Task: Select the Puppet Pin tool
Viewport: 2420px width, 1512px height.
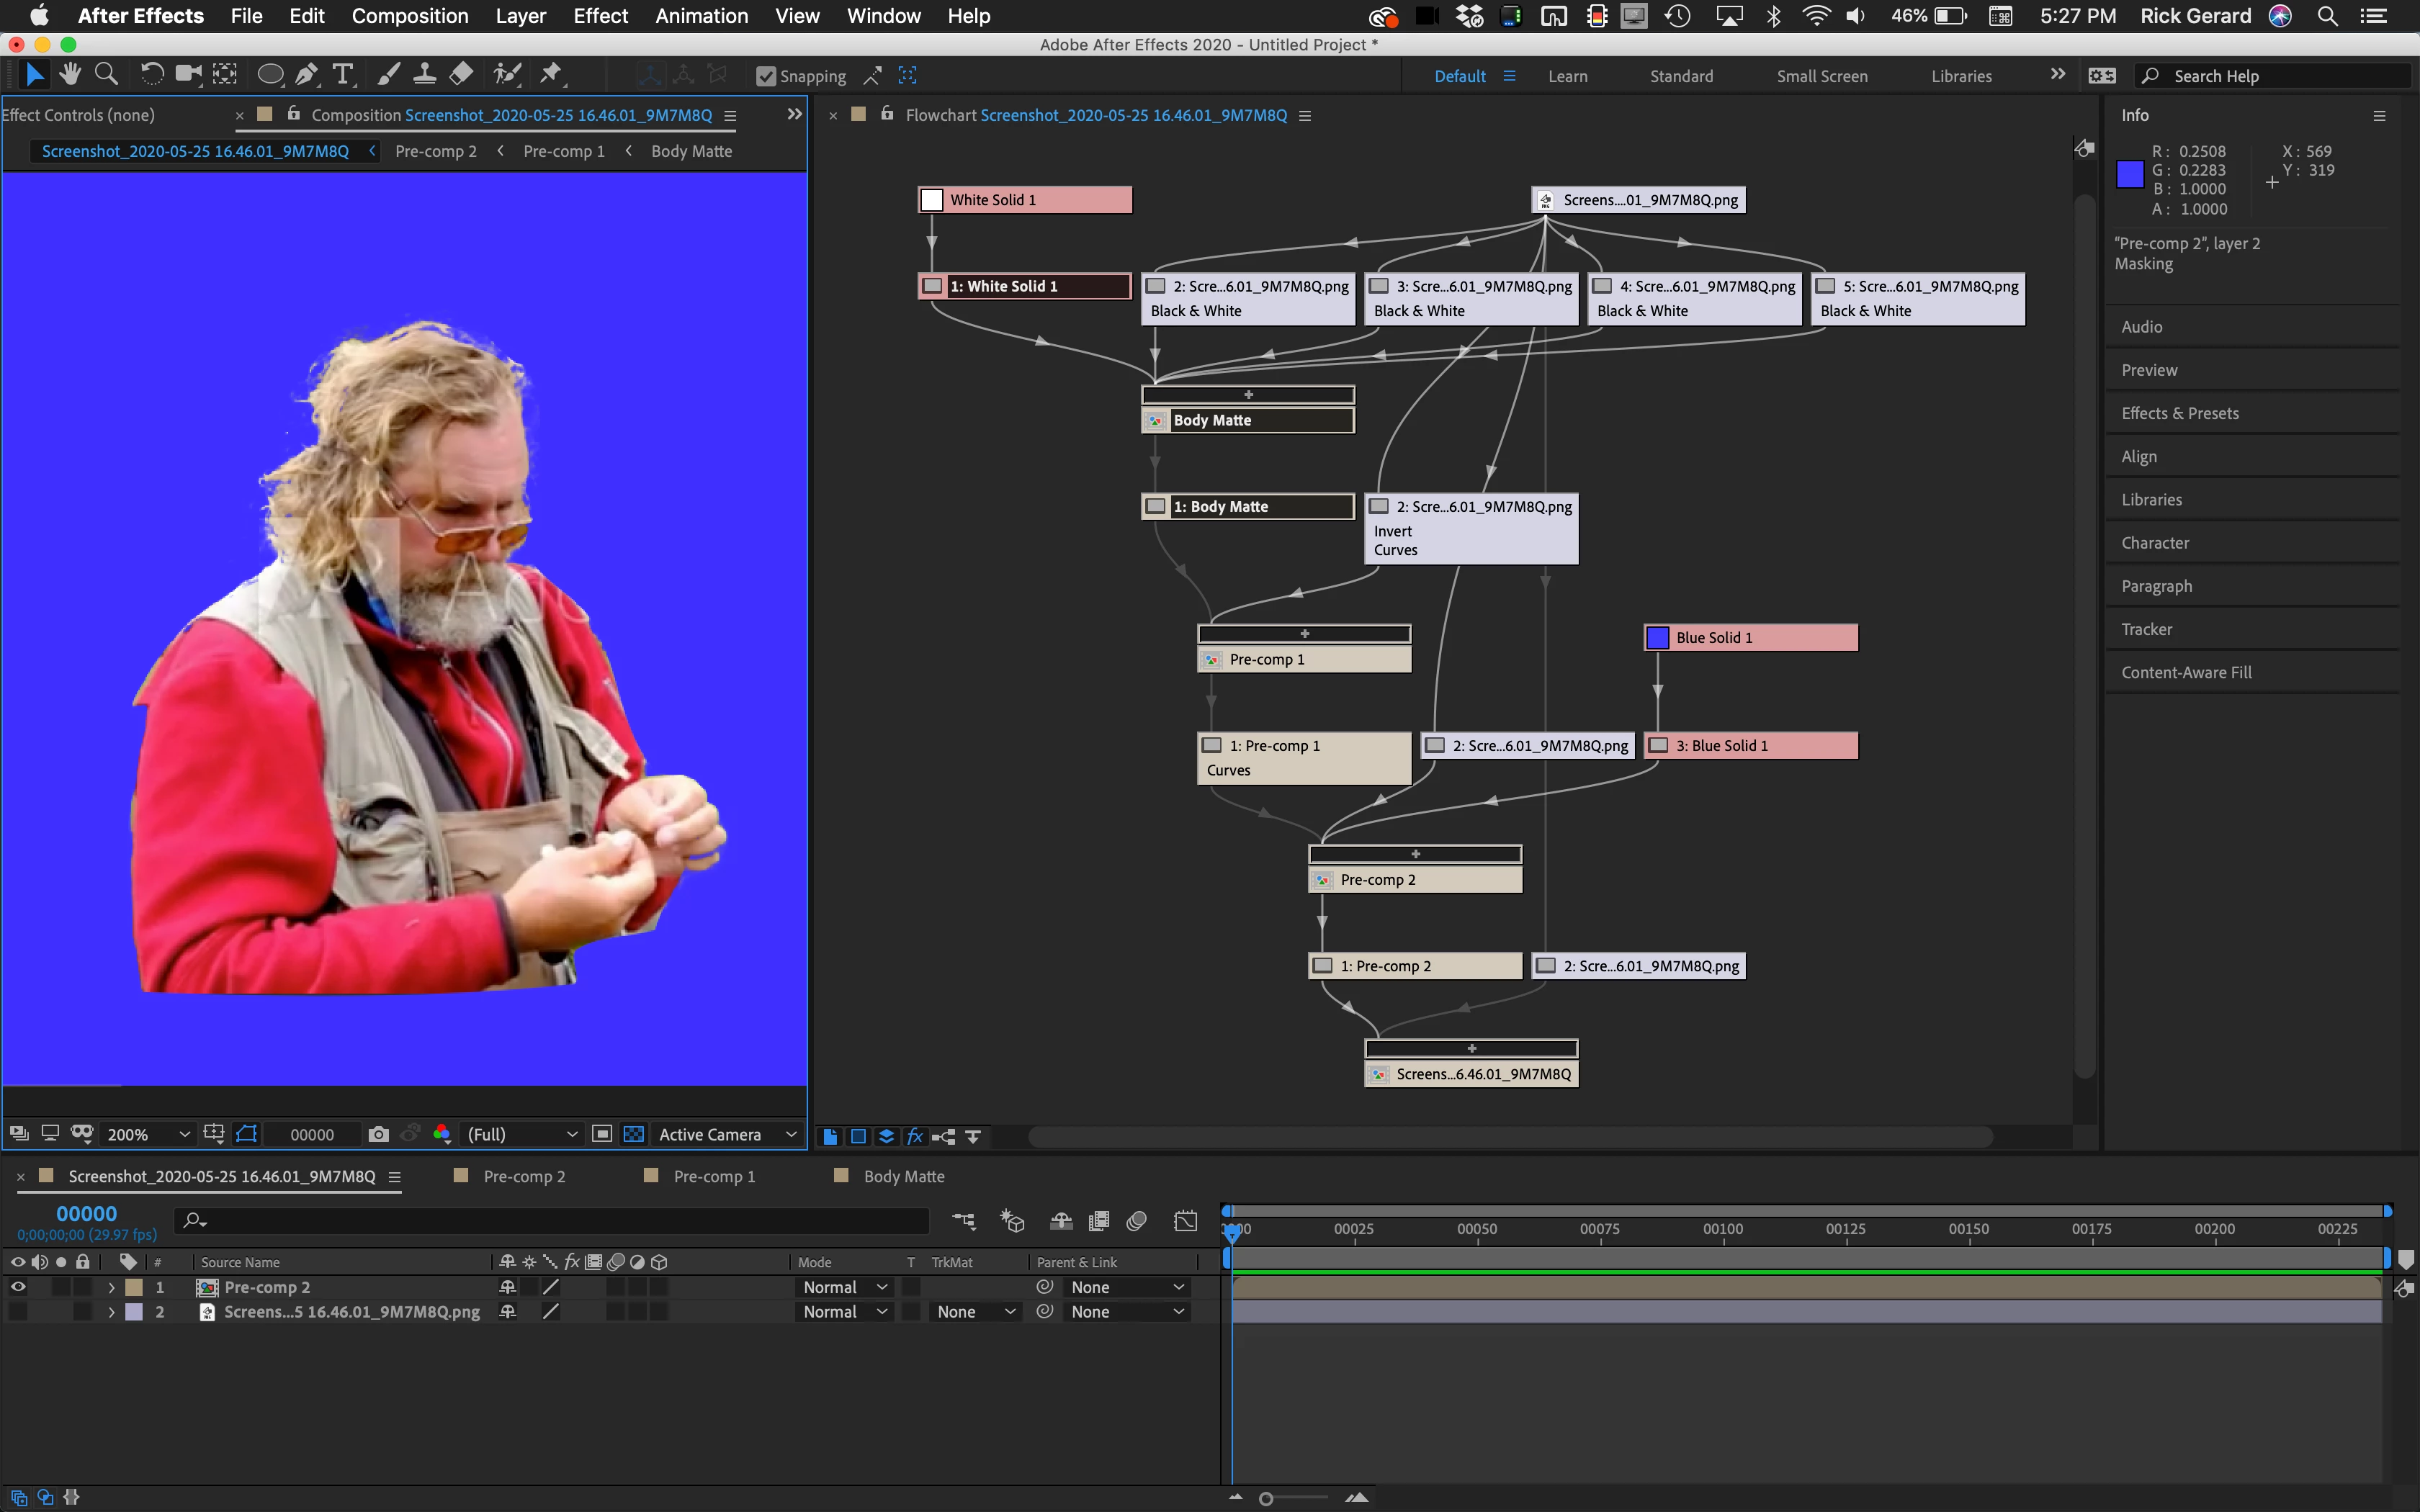Action: pos(551,75)
